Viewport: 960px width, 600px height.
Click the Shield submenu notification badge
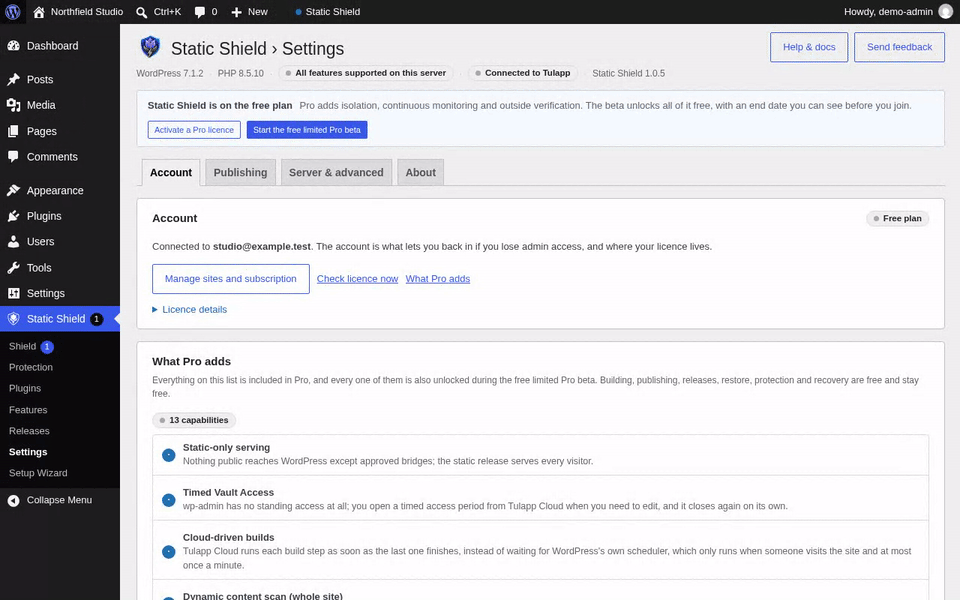coord(47,347)
